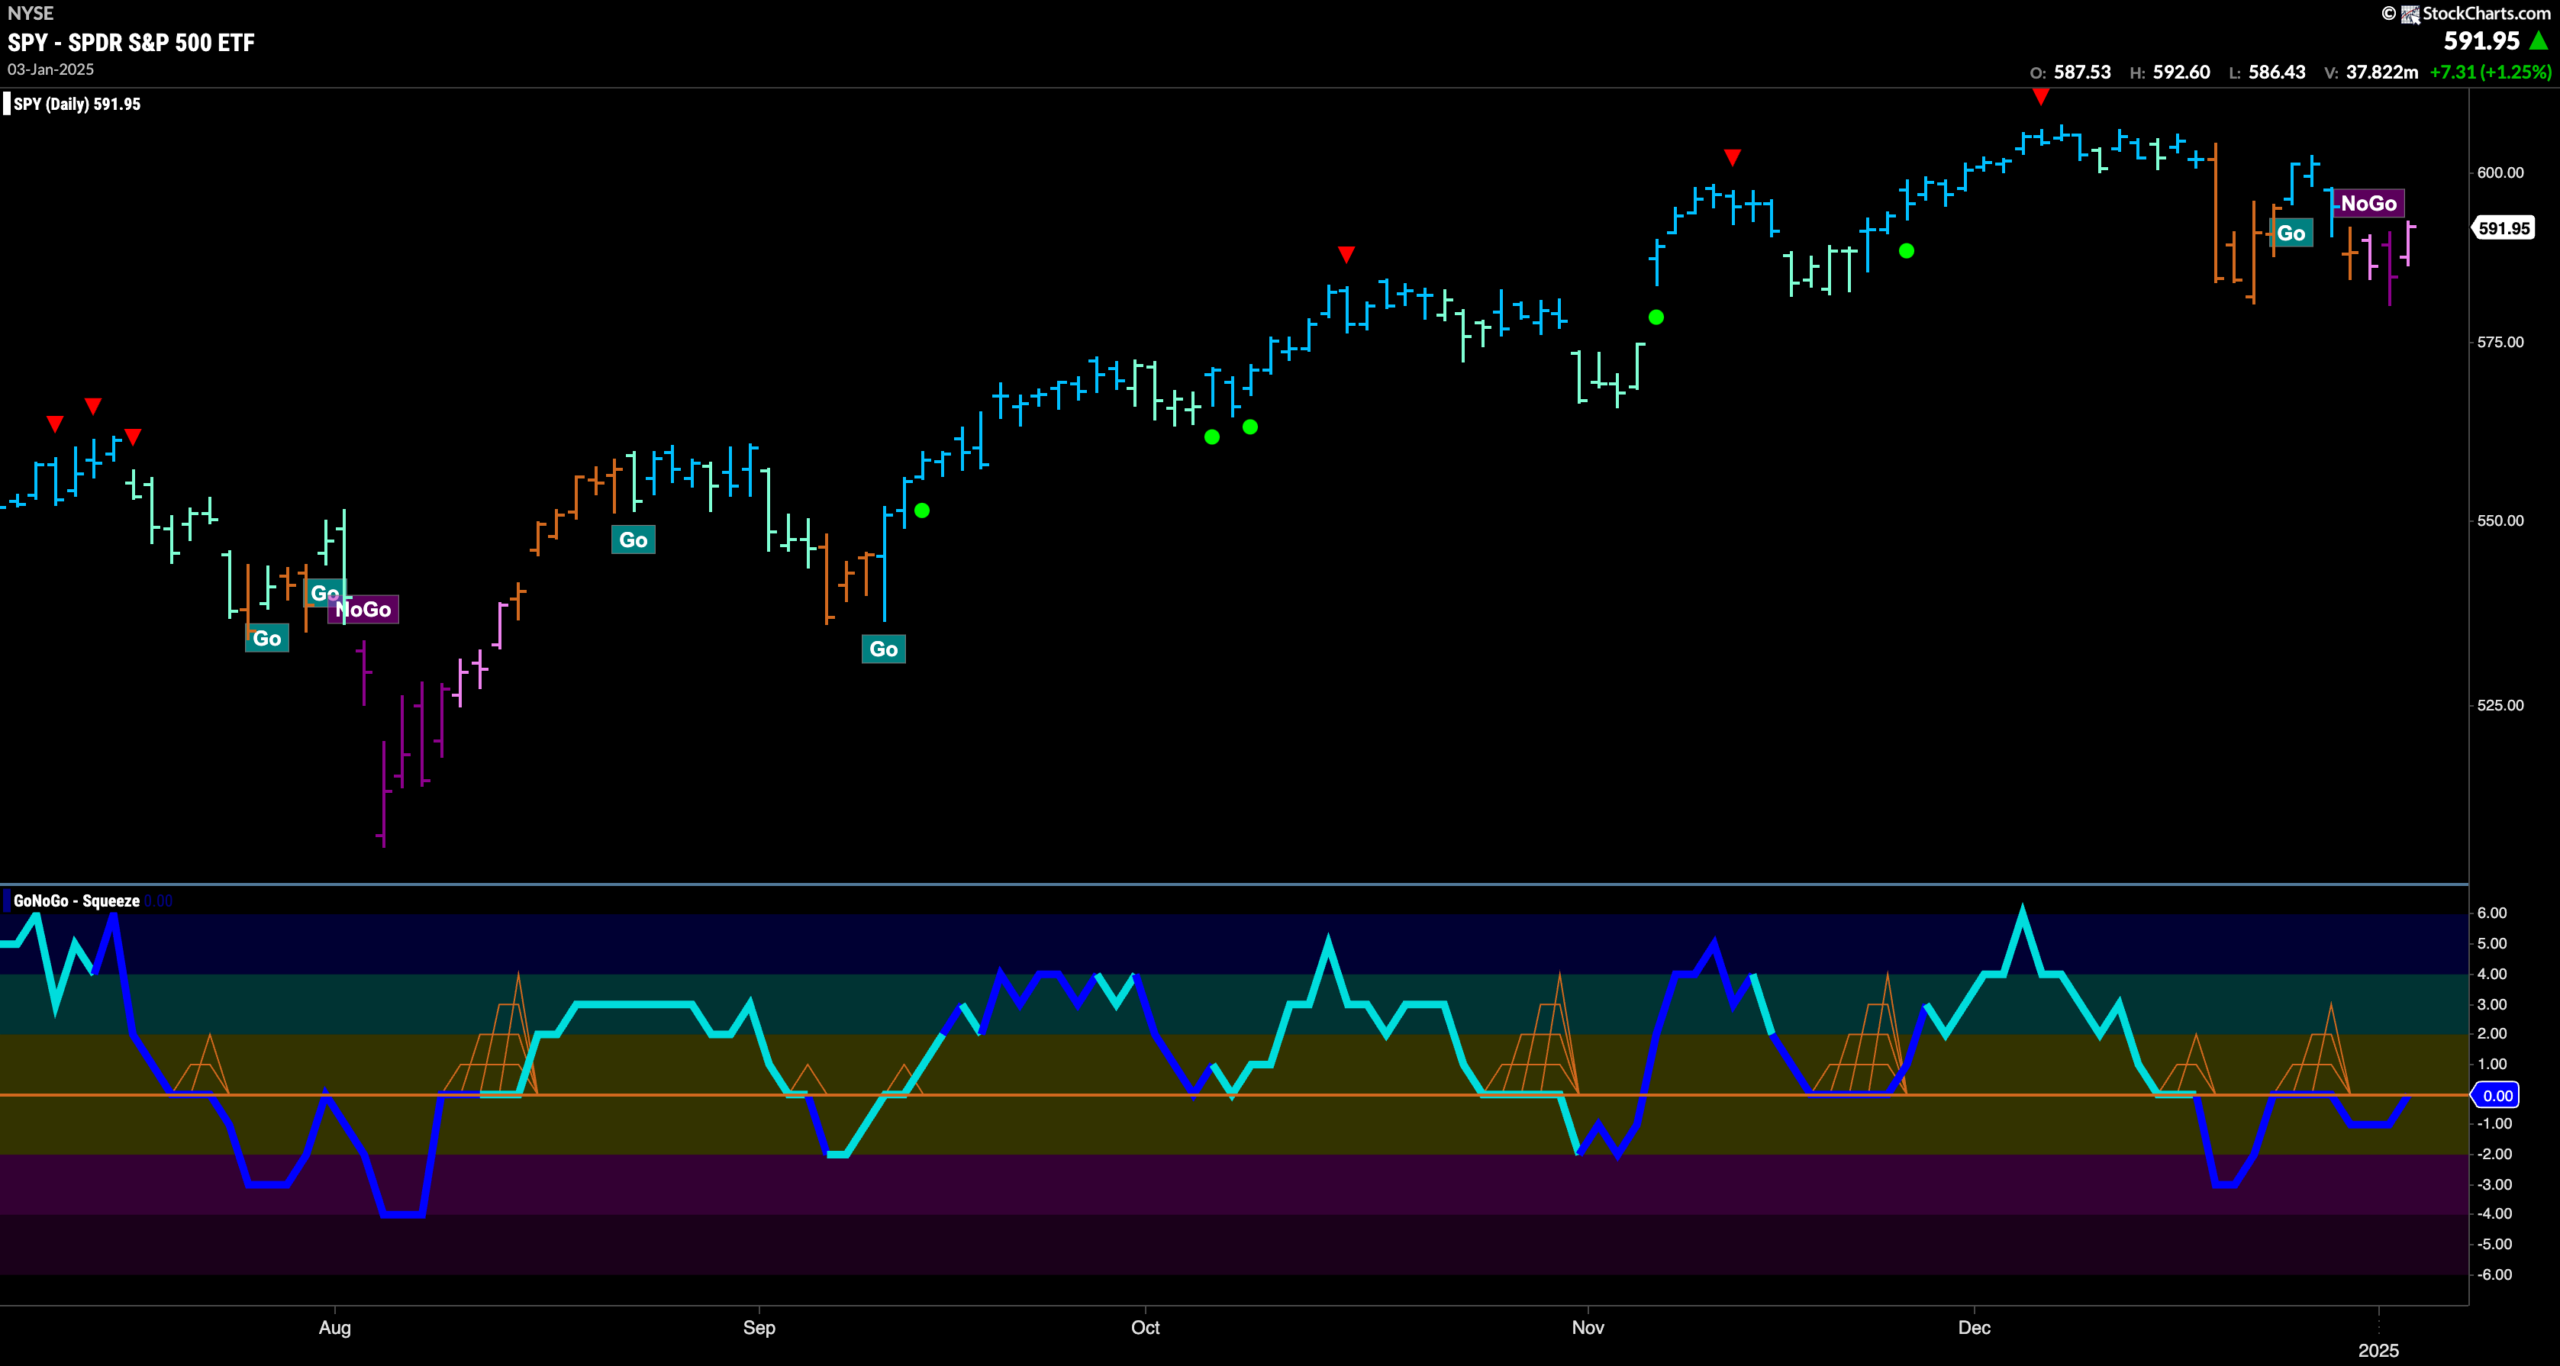Screen dimensions: 2560x1366
Task: Click the GoNoGo - Squeeze indicator label
Action: tap(77, 901)
